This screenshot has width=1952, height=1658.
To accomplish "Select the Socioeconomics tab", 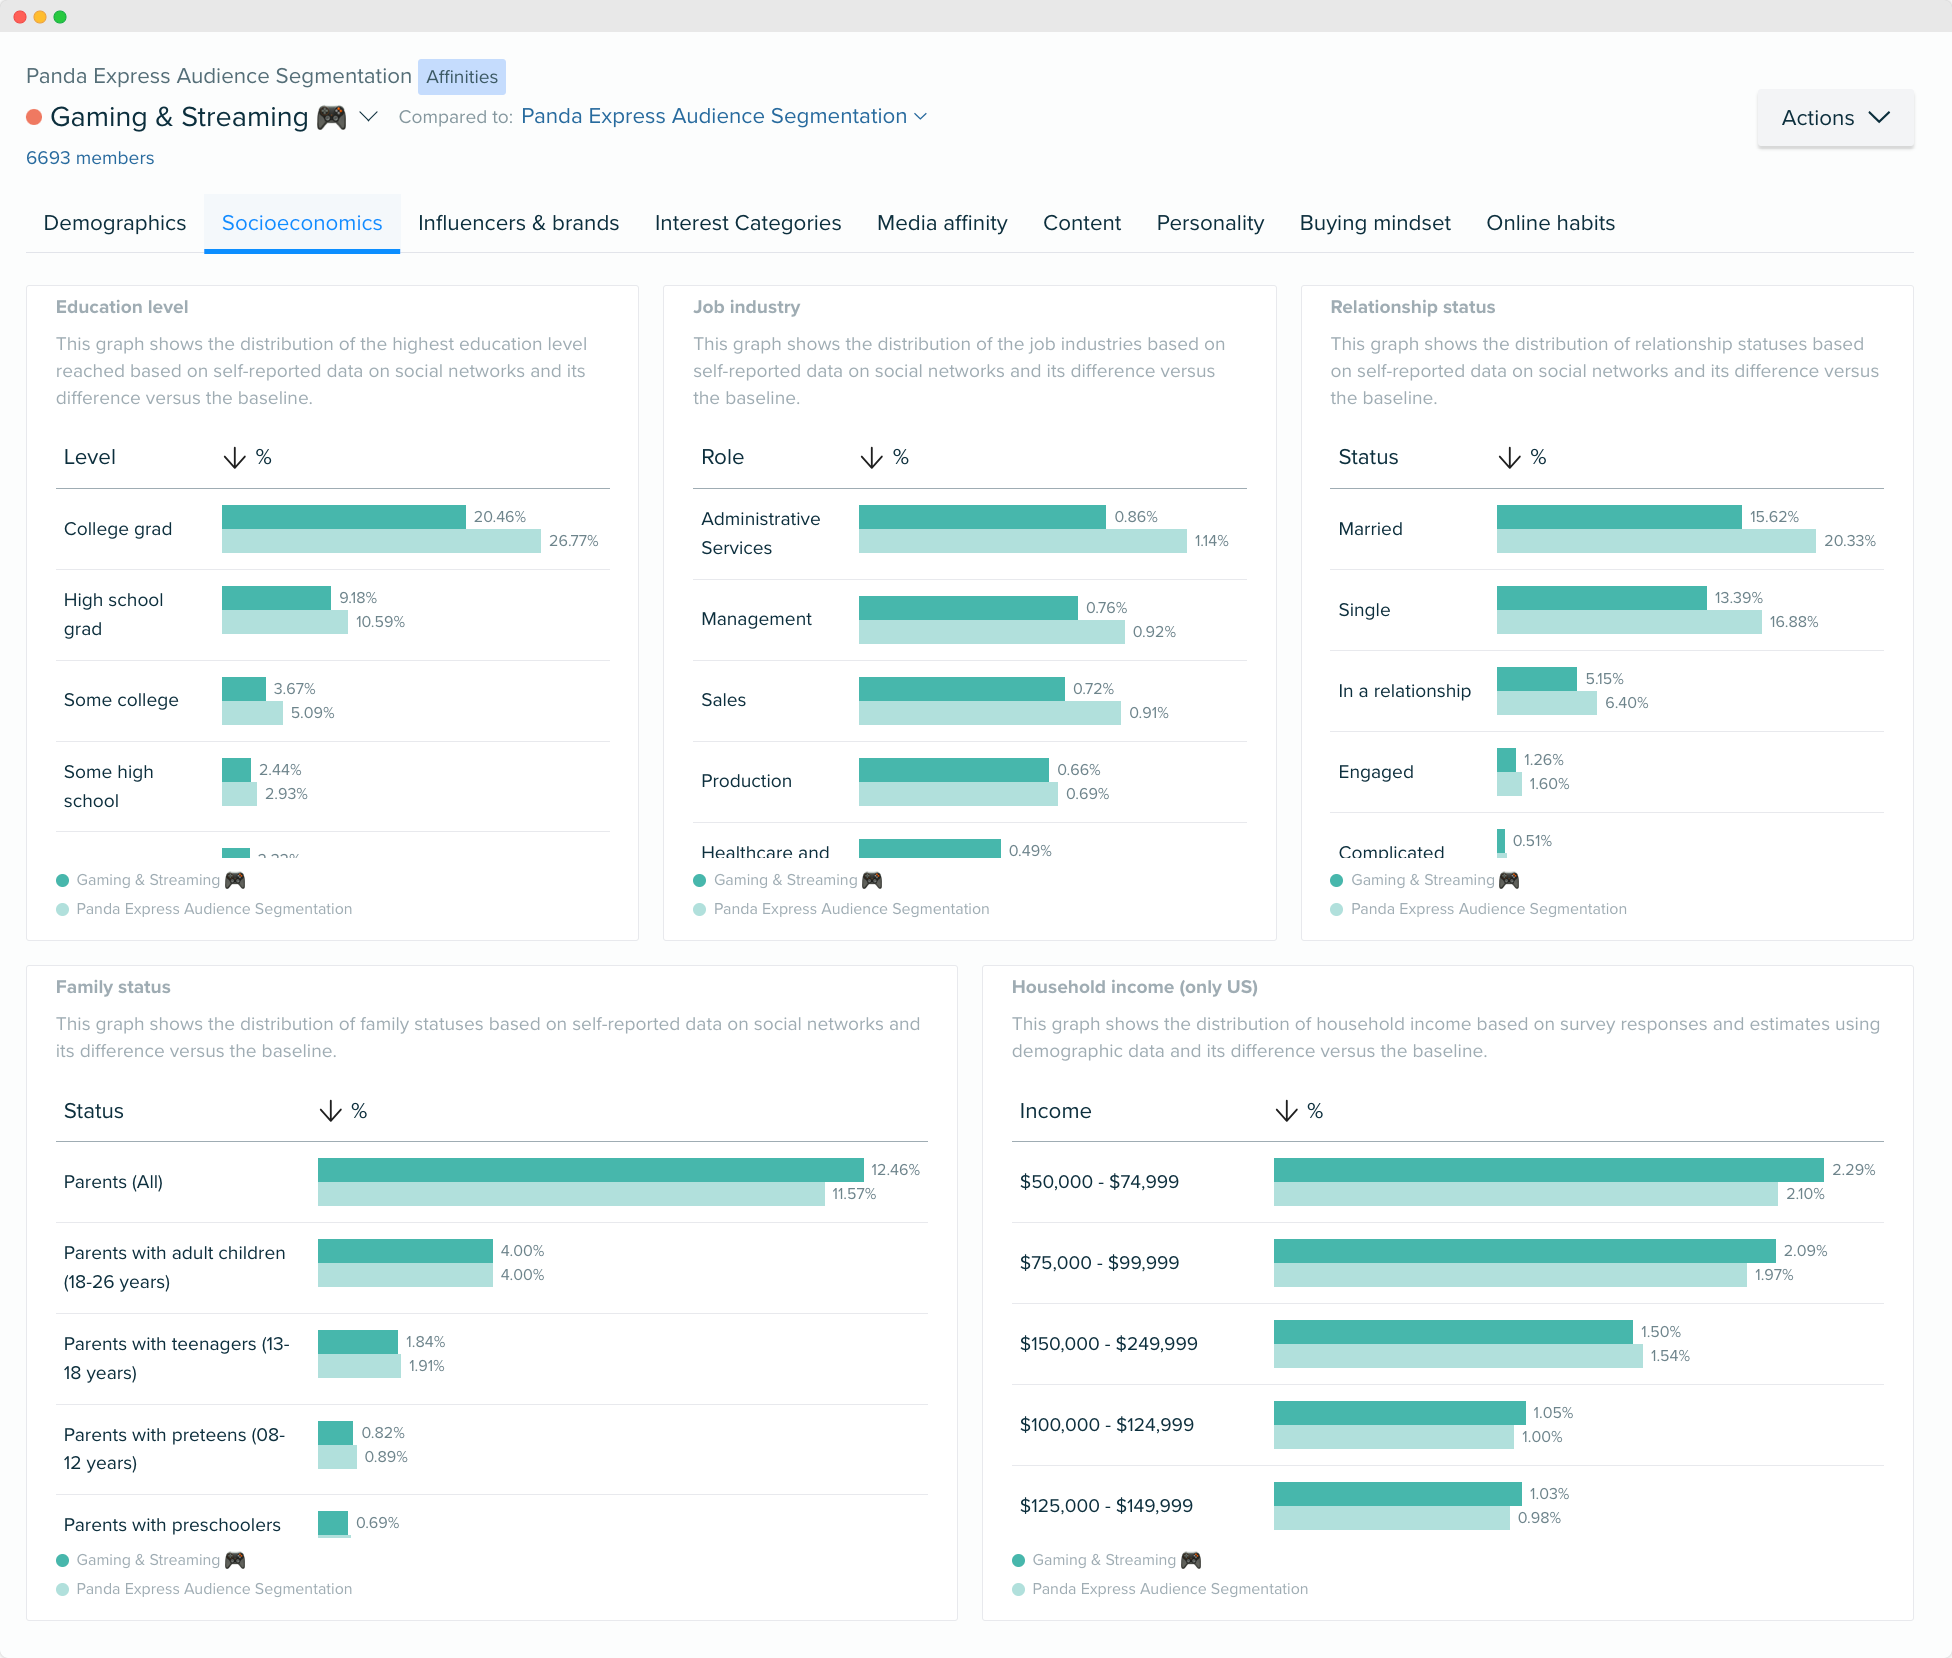I will 302,223.
